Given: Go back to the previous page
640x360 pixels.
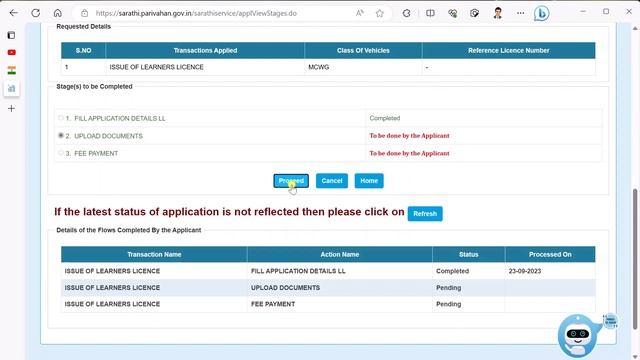Looking at the screenshot, I should point(13,13).
